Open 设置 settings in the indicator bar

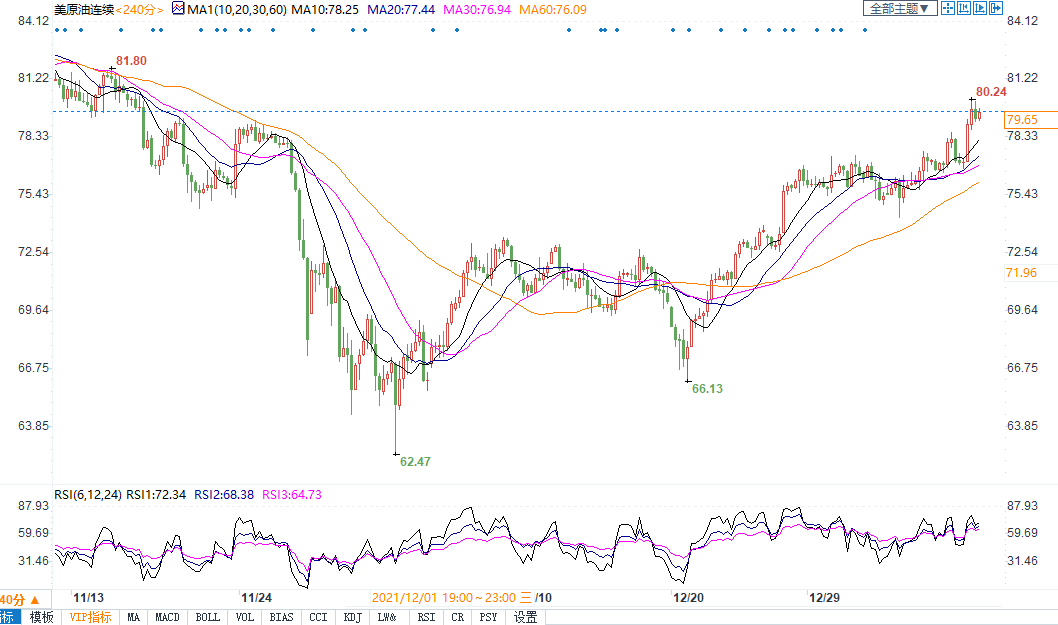click(x=525, y=617)
